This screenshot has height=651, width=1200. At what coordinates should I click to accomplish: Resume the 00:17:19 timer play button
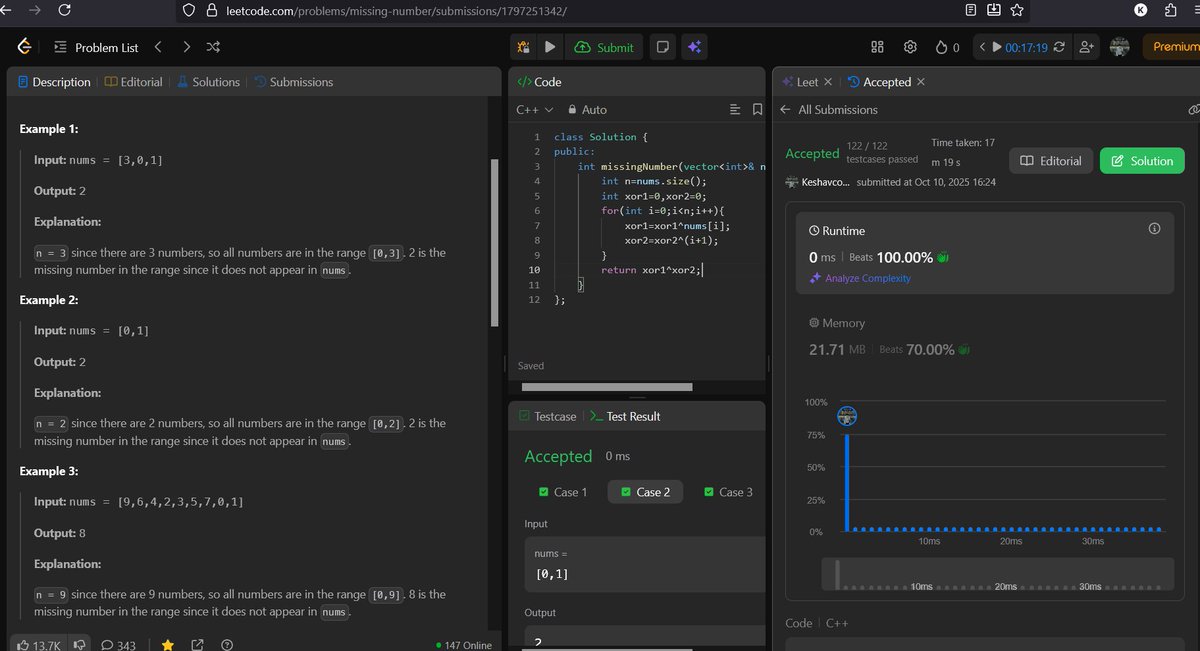tap(997, 47)
